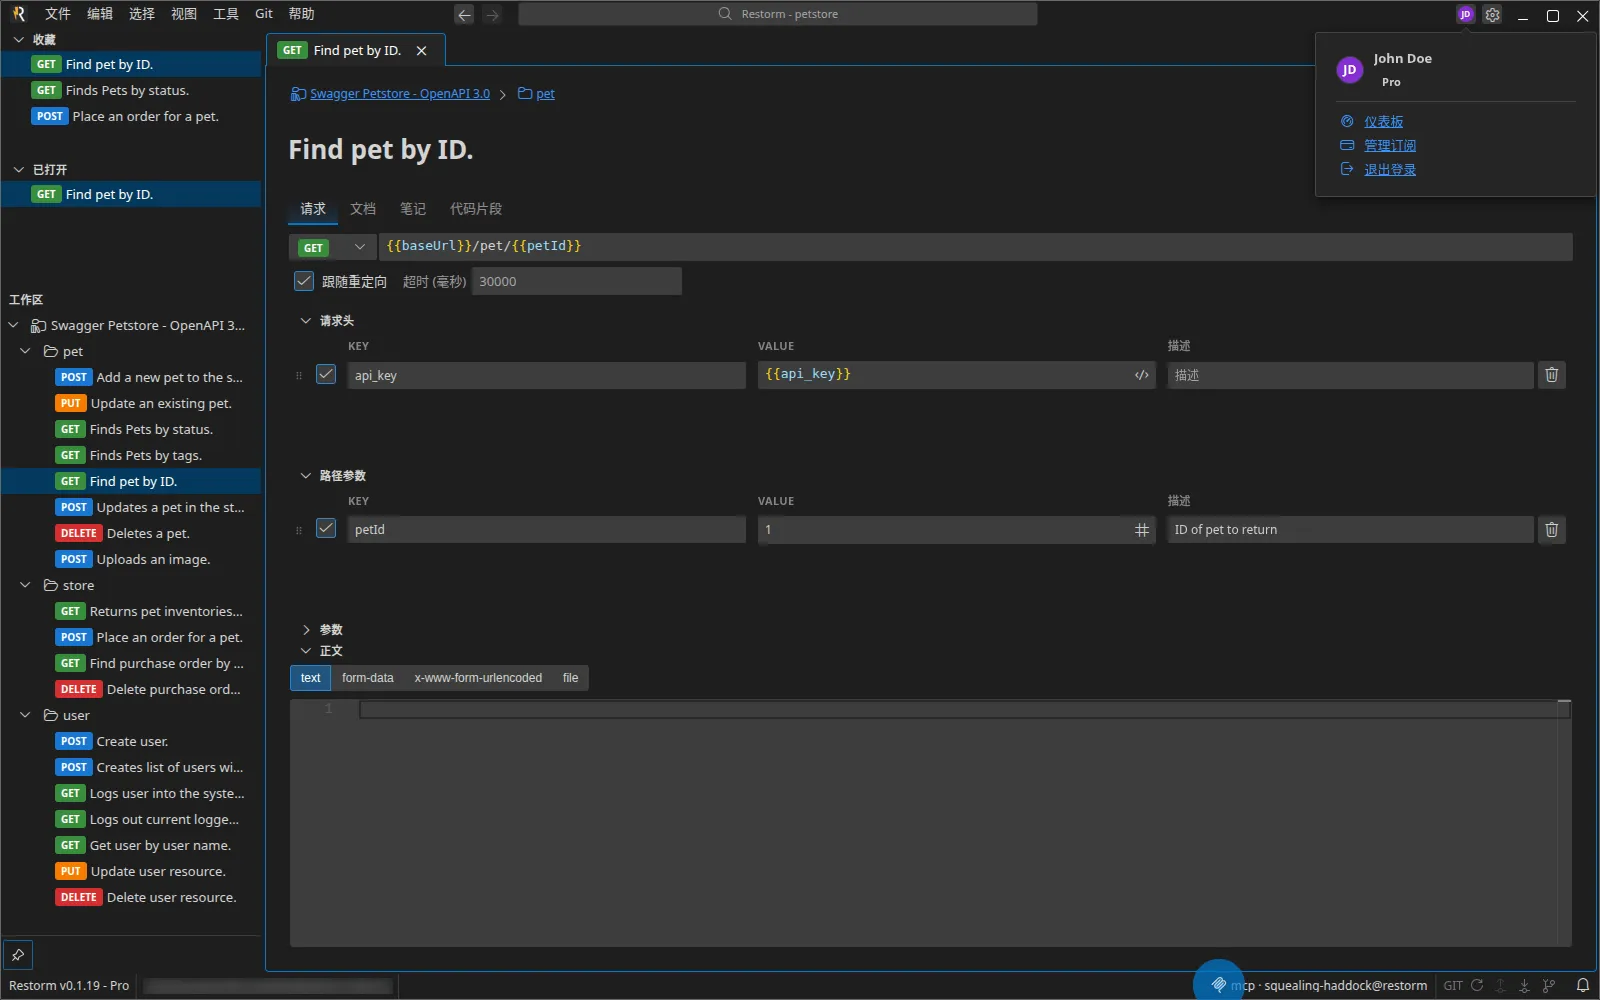This screenshot has width=1600, height=1000.
Task: Click the request URL input field
Action: pos(975,247)
